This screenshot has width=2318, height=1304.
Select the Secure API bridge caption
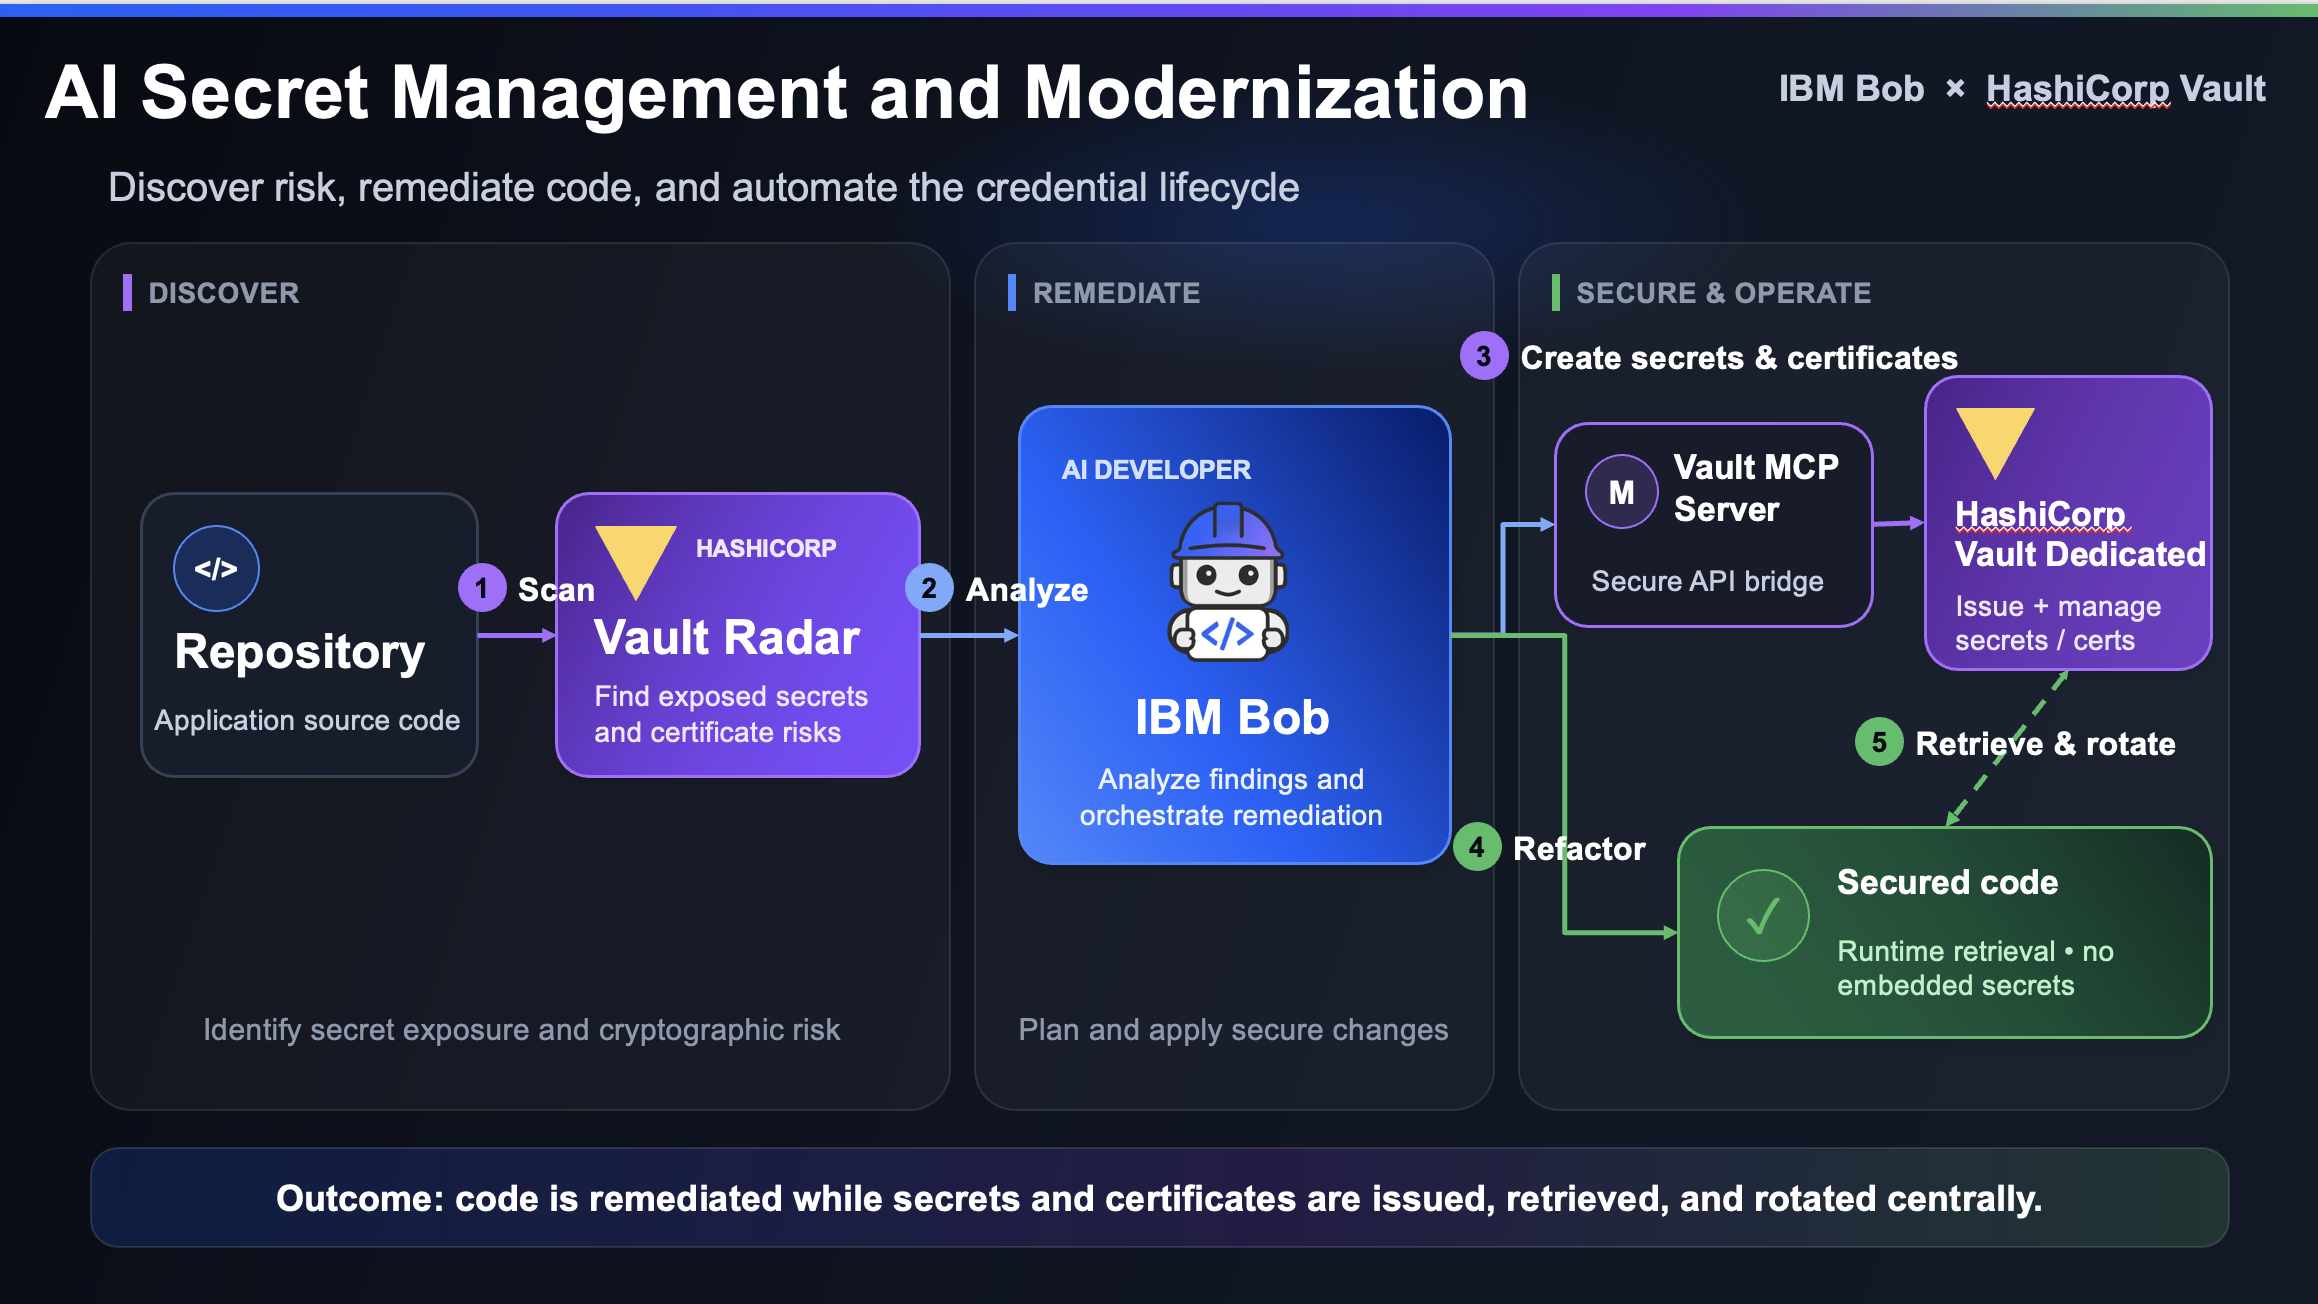click(x=1707, y=581)
